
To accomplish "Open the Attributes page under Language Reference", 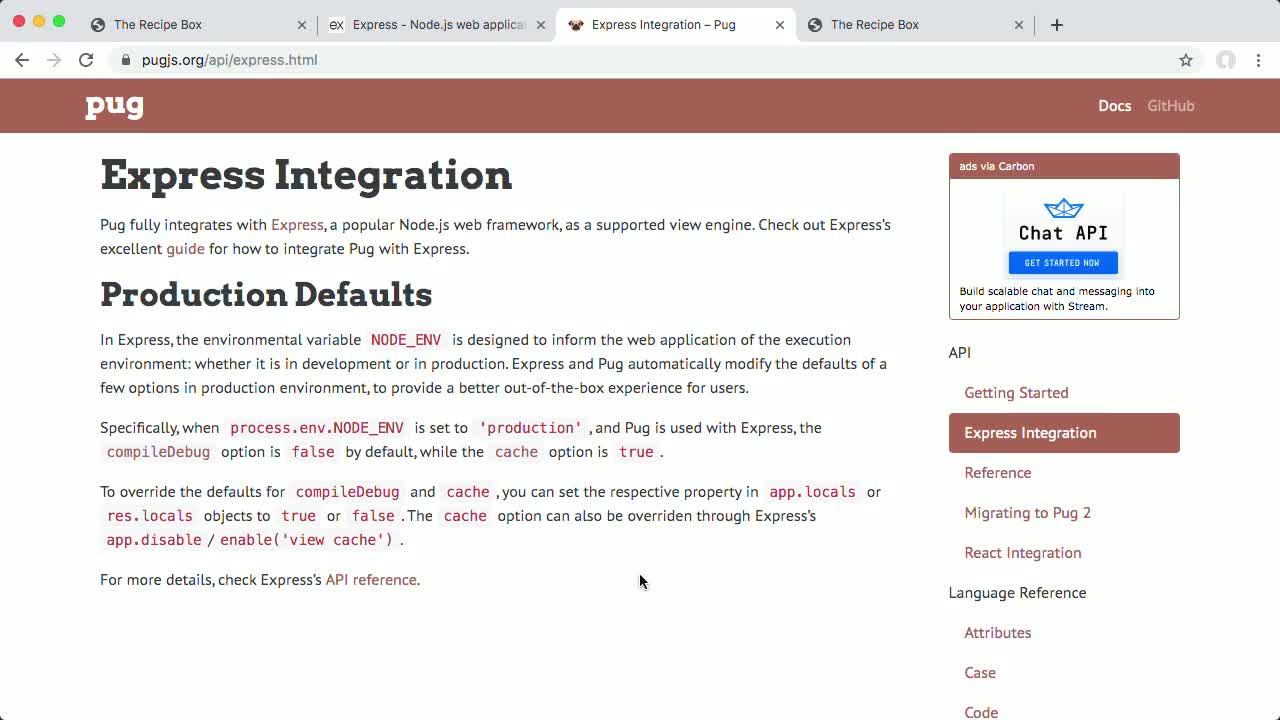I will point(997,632).
